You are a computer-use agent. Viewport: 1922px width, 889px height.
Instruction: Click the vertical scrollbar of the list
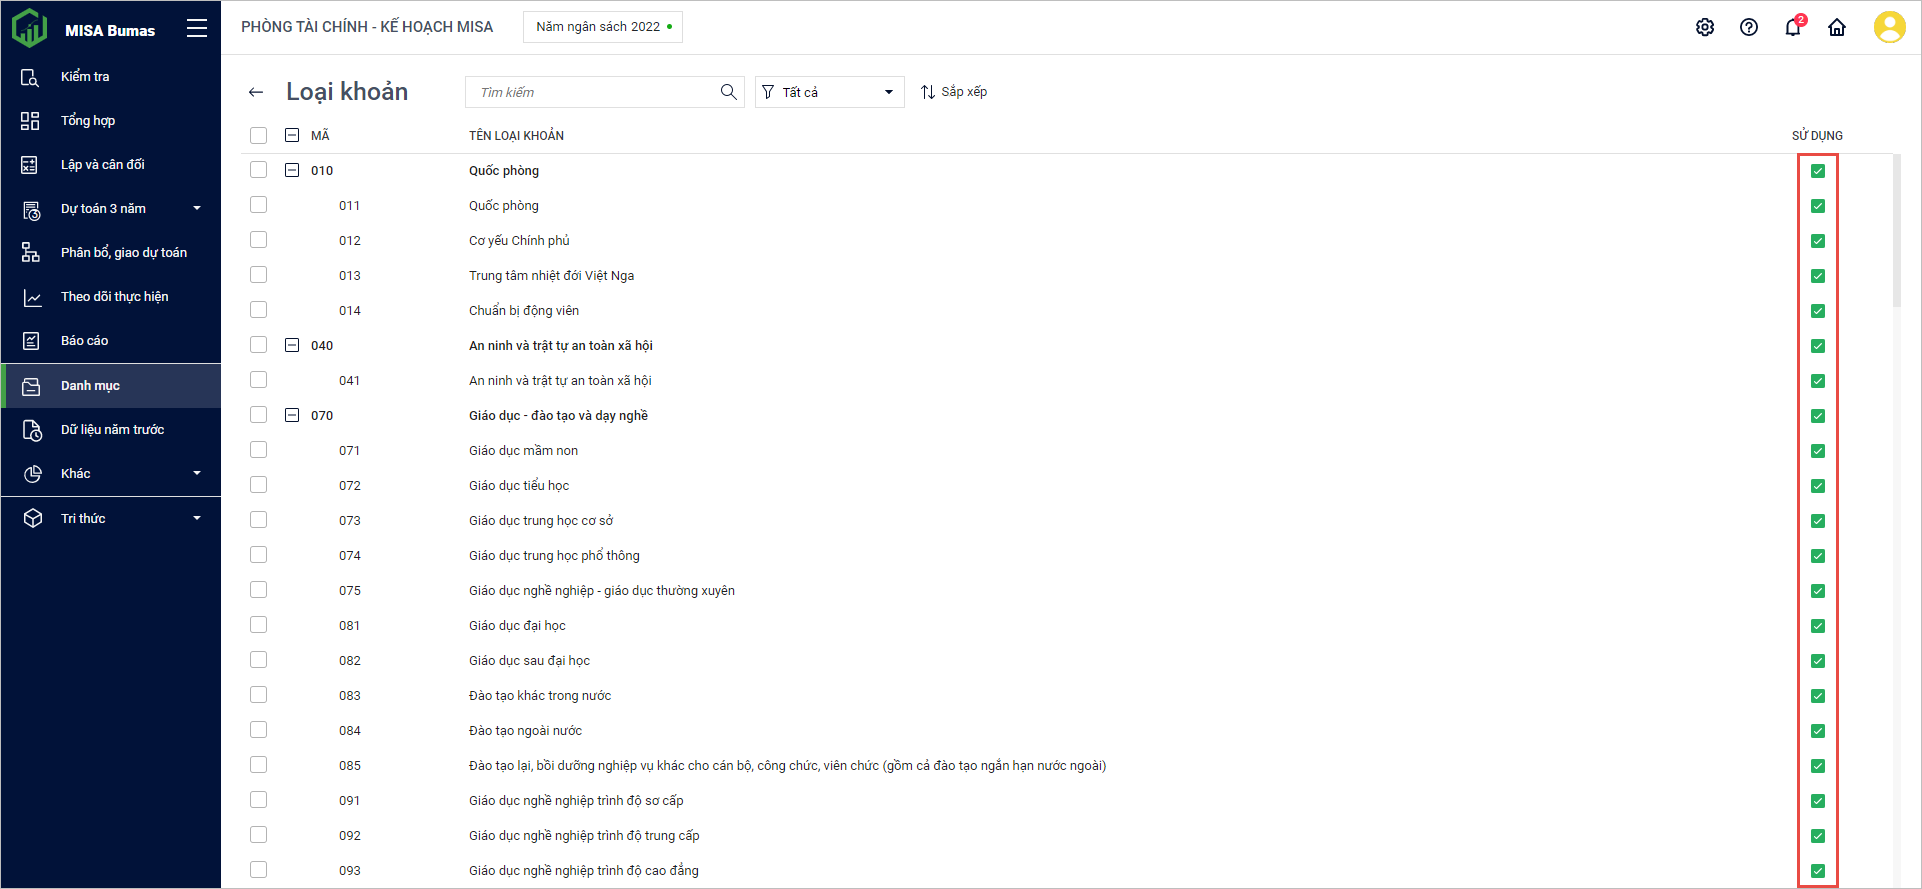[1897, 230]
